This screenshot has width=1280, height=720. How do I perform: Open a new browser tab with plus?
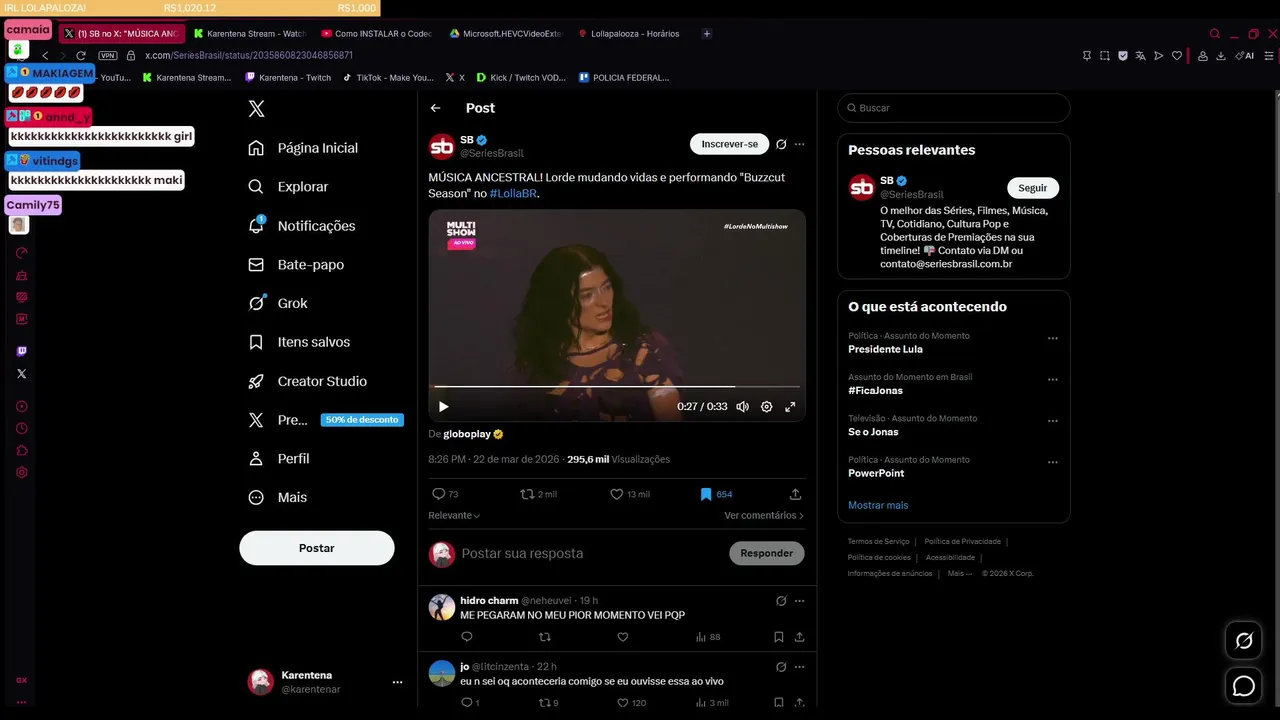(x=707, y=33)
